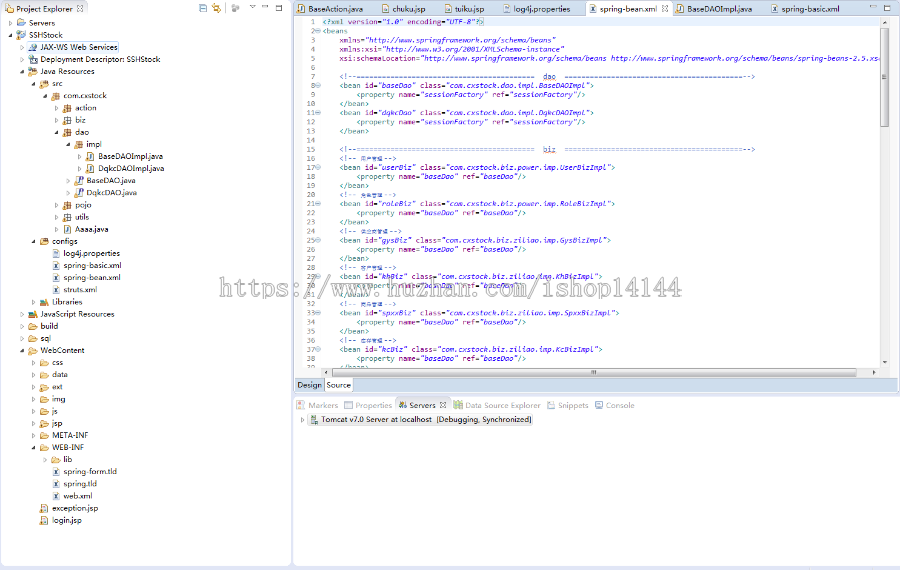Select JavaScript Resources icon
Viewport: 900px width, 570px height.
point(33,314)
